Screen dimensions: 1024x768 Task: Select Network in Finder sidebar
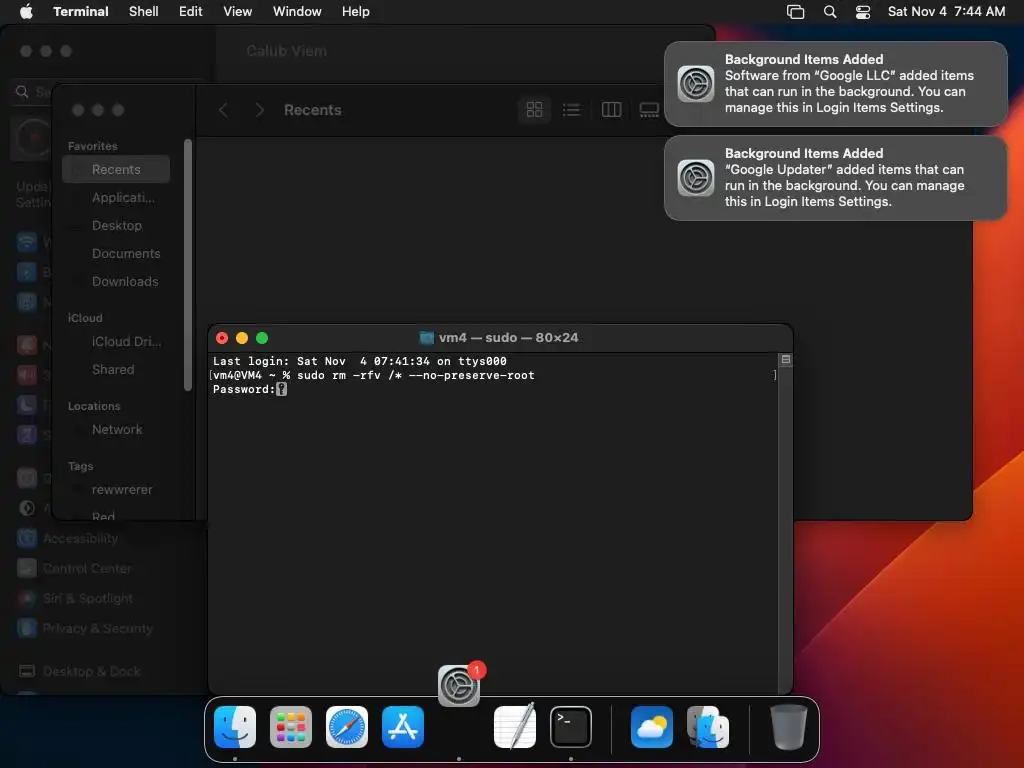(x=116, y=430)
